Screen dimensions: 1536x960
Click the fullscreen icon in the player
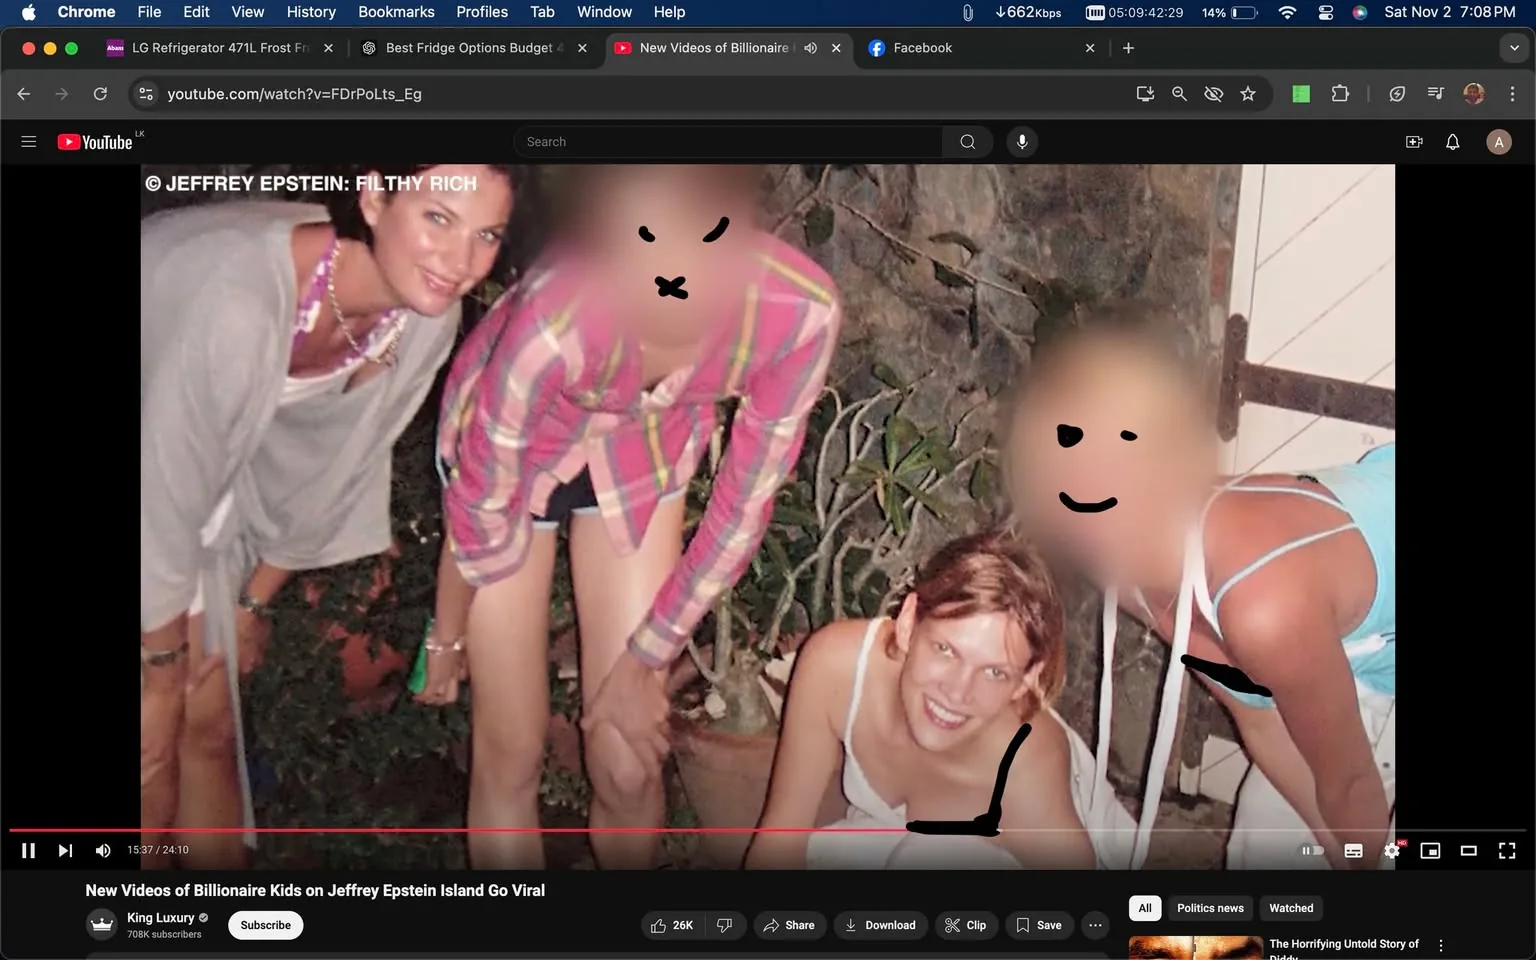click(1506, 850)
